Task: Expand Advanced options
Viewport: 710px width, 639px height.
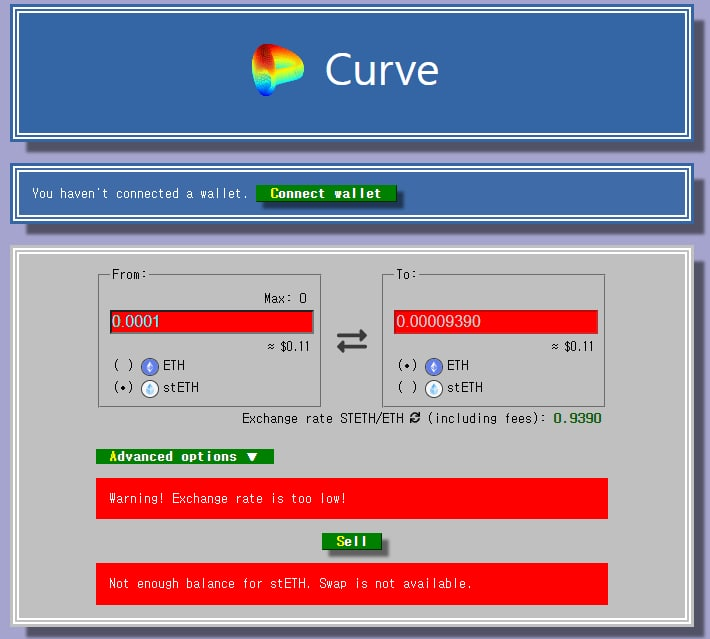Action: click(185, 456)
